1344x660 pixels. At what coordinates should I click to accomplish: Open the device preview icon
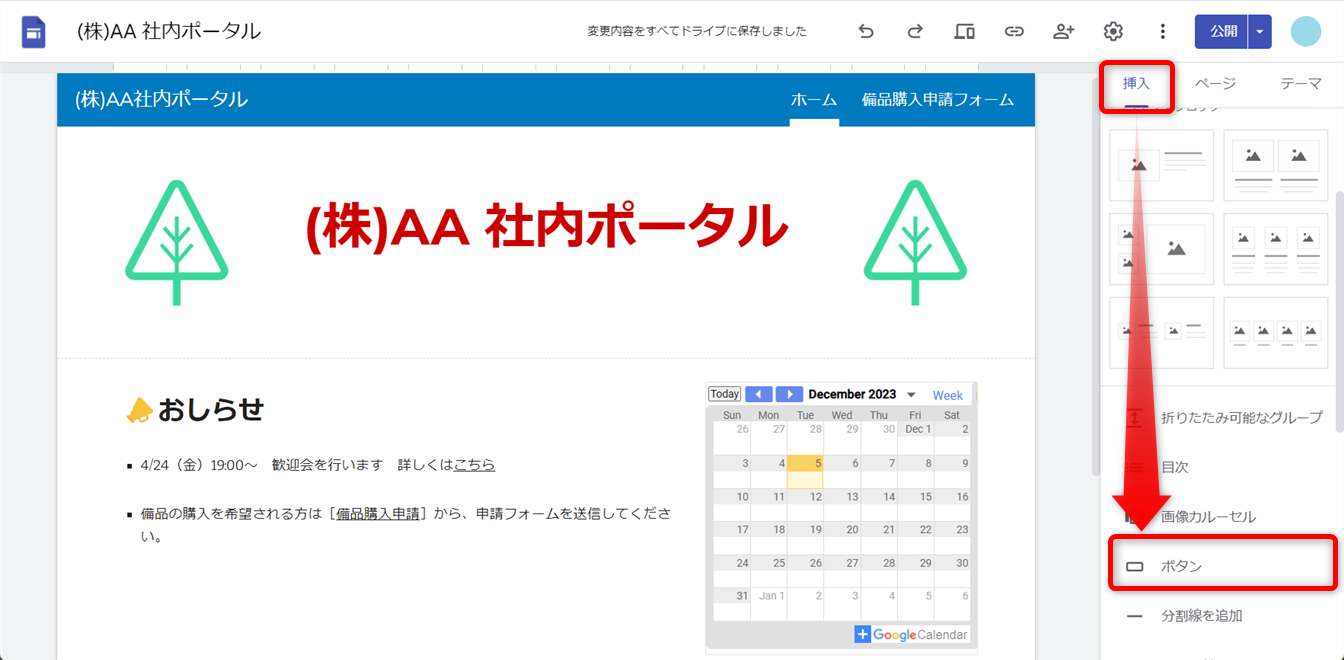click(964, 31)
